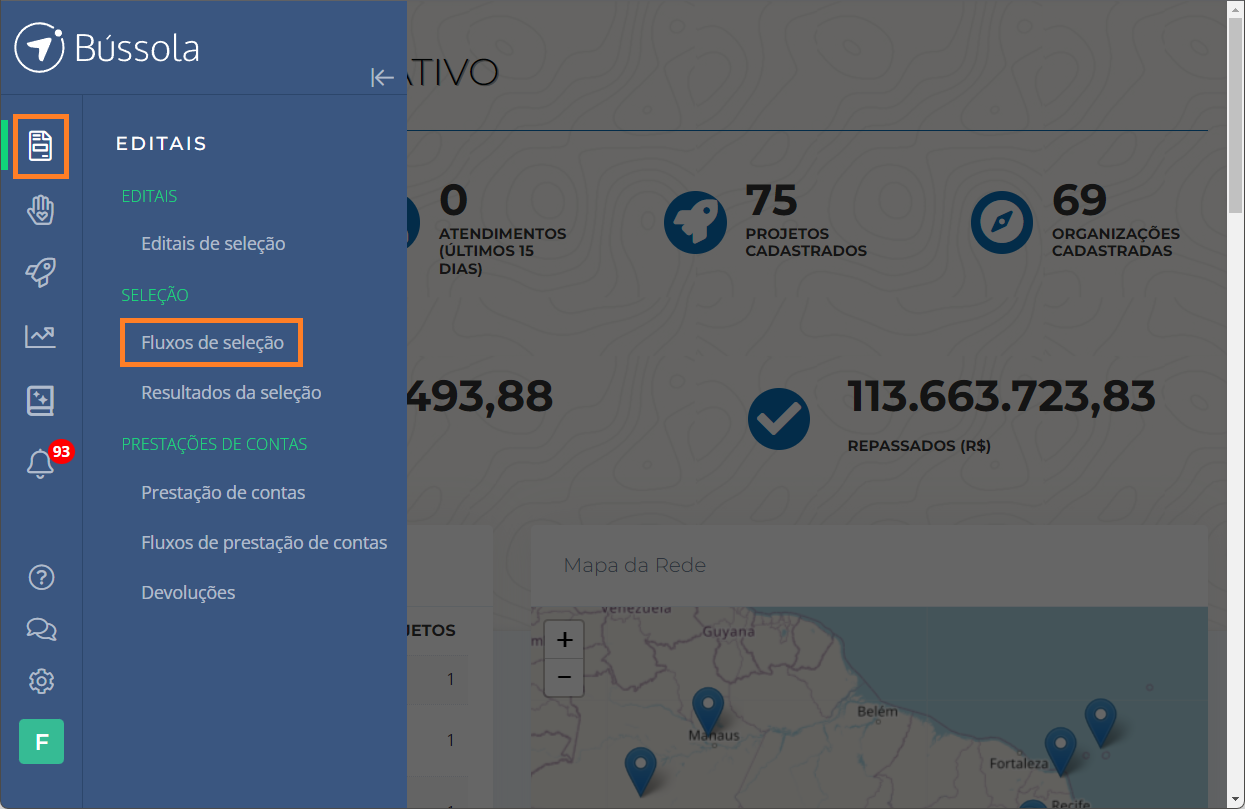Select the map pin near Fortaleza
The height and width of the screenshot is (809, 1245).
[x=1060, y=751]
